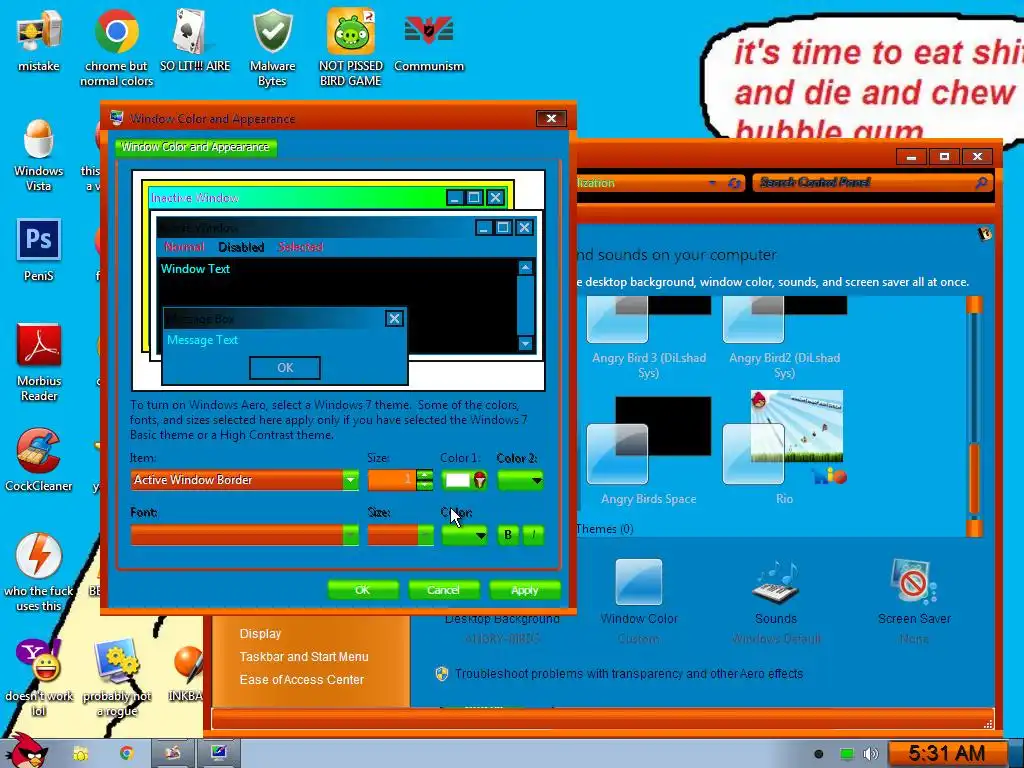Click 'Normal' menu item in preview
The image size is (1024, 768).
[184, 247]
